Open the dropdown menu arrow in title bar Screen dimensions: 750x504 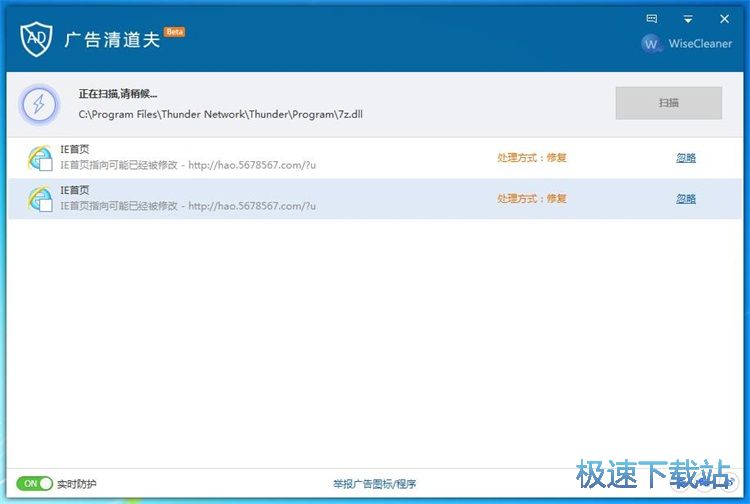[688, 19]
